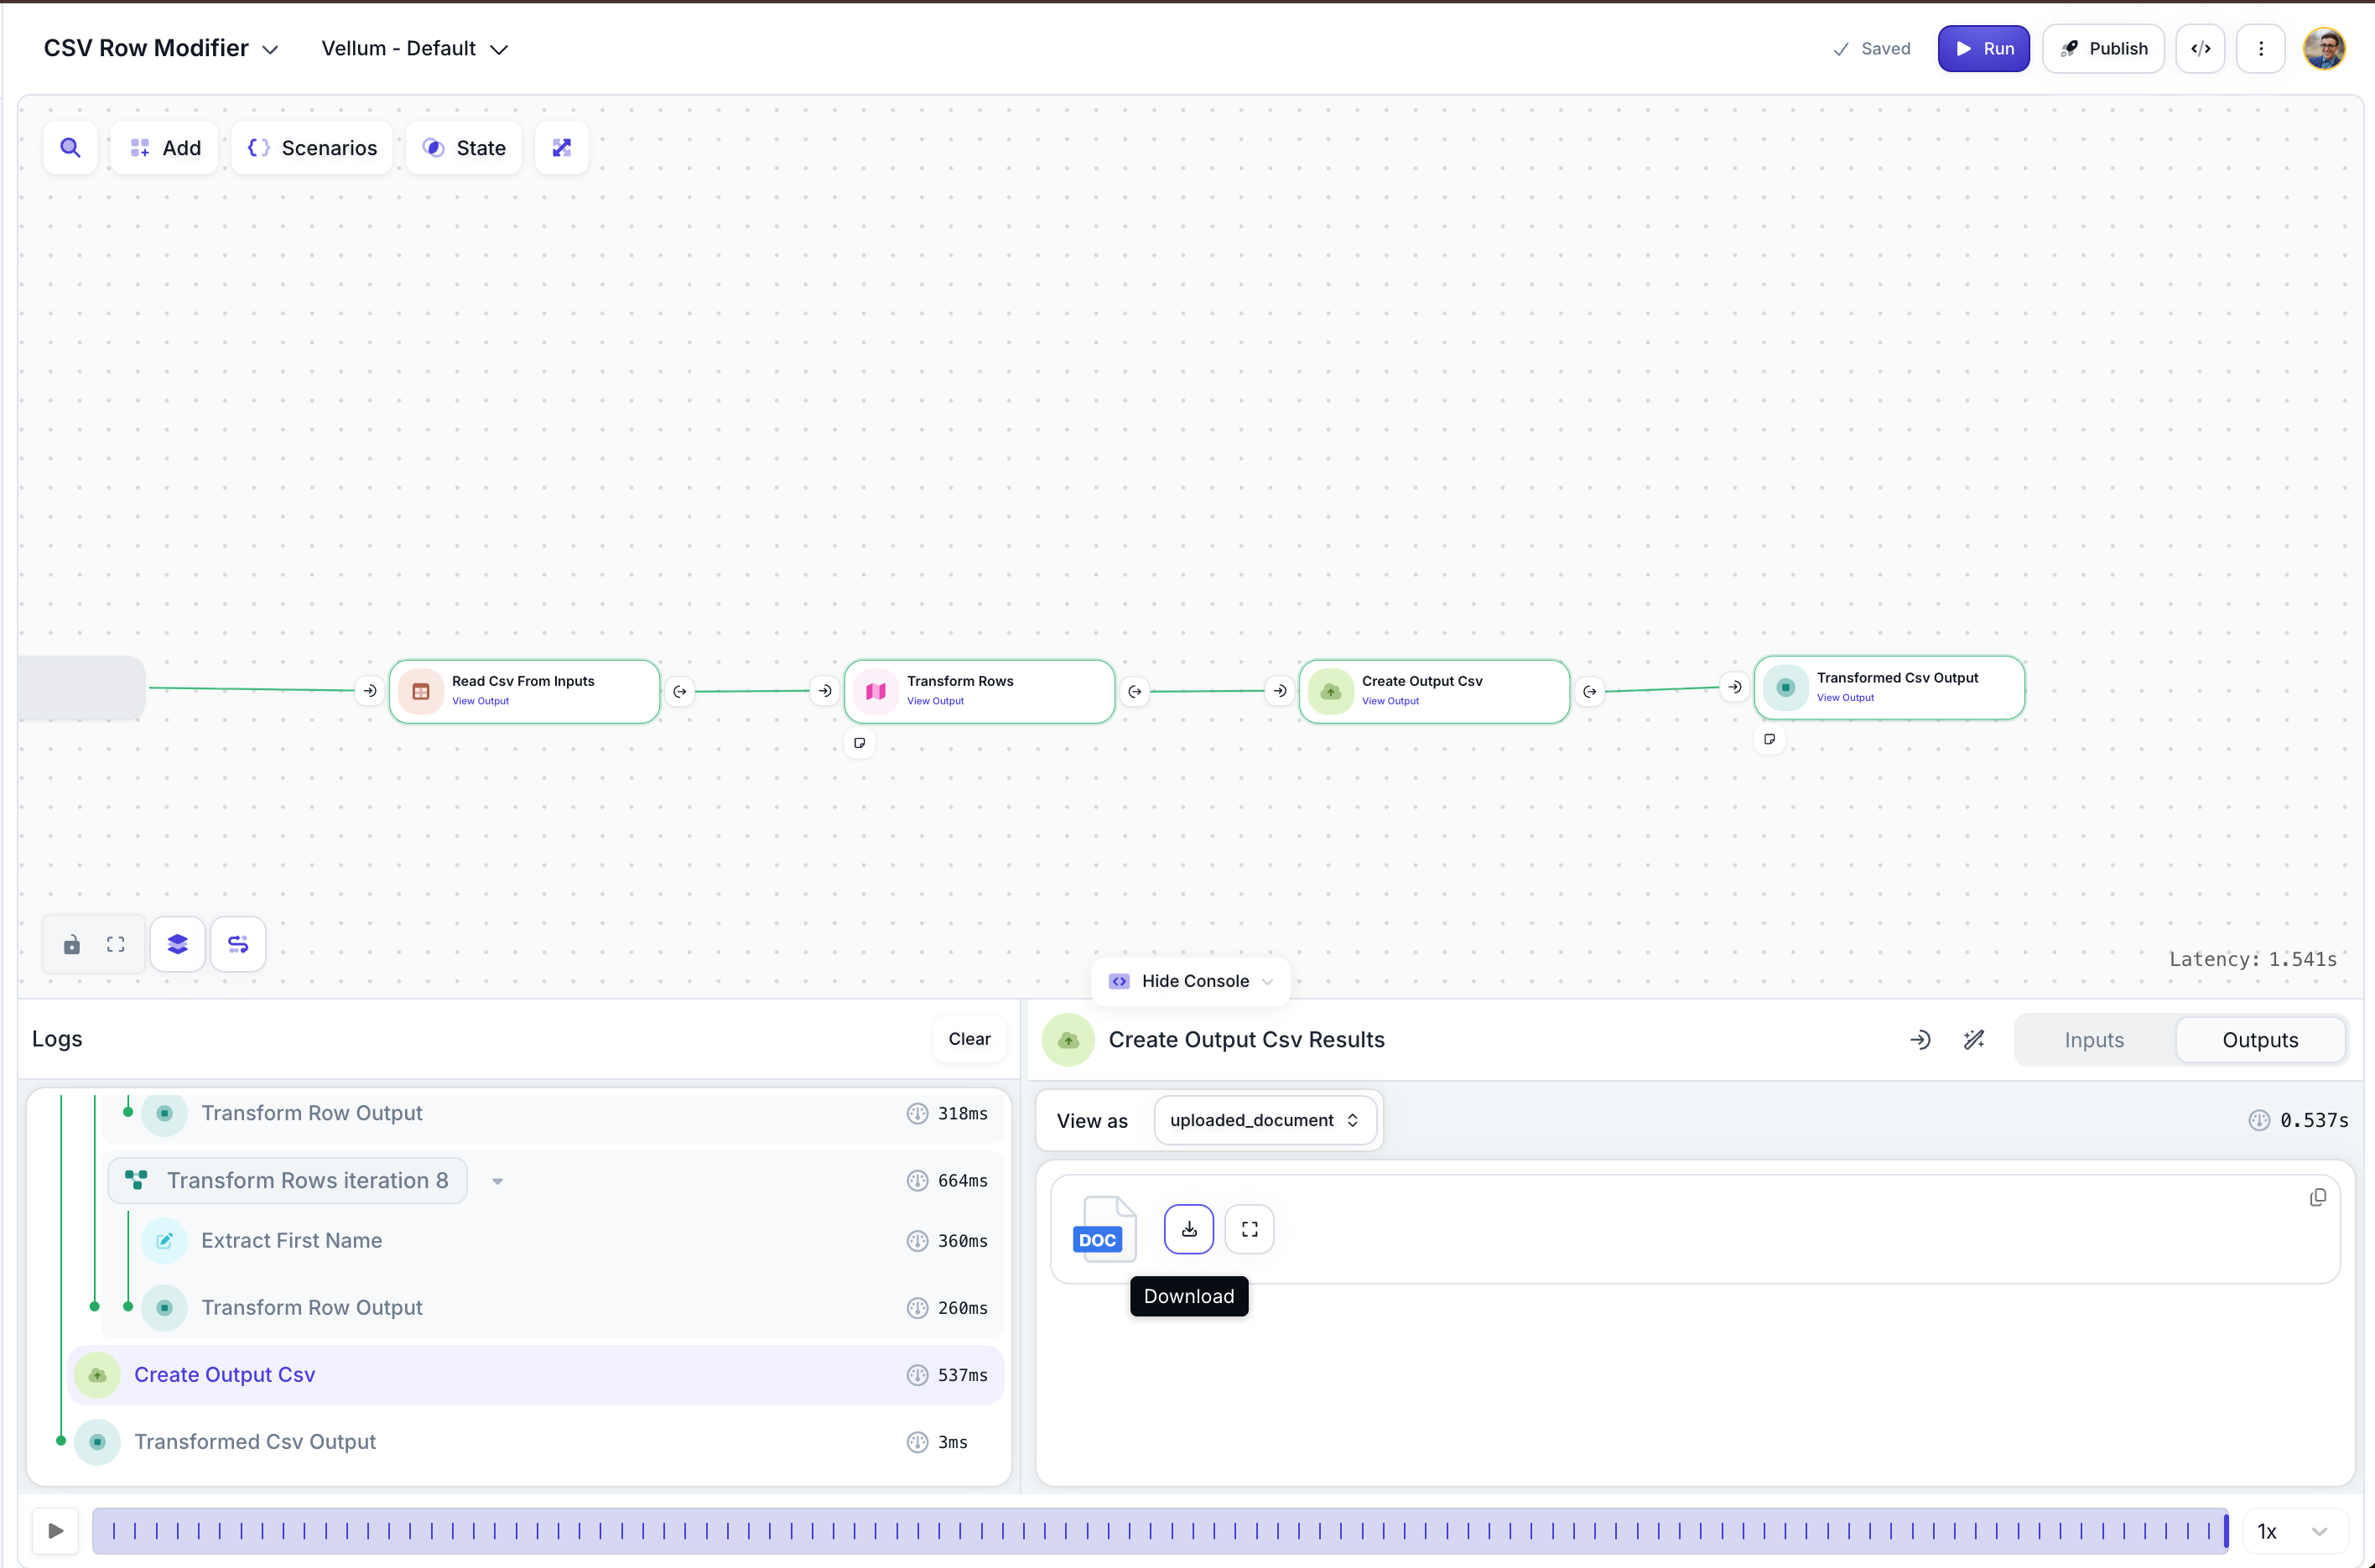This screenshot has width=2375, height=1568.
Task: Toggle the State panel button
Action: (x=464, y=148)
